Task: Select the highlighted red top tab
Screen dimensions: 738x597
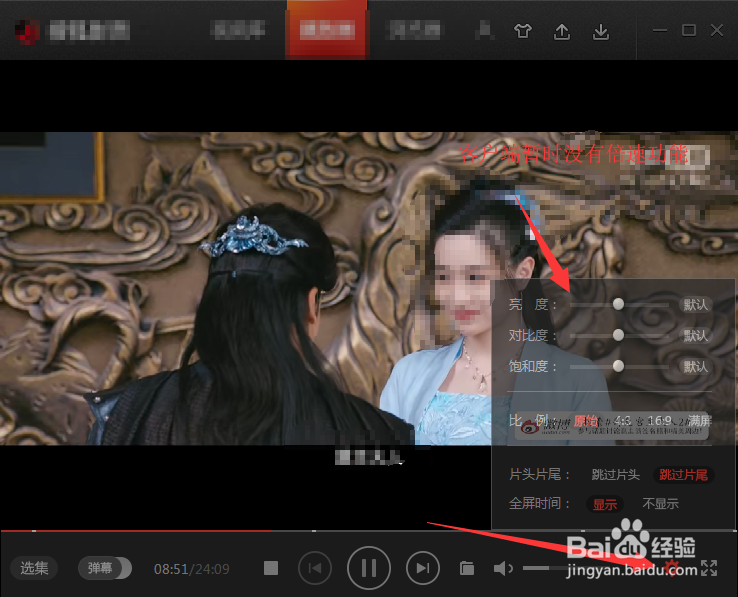Action: [x=327, y=31]
